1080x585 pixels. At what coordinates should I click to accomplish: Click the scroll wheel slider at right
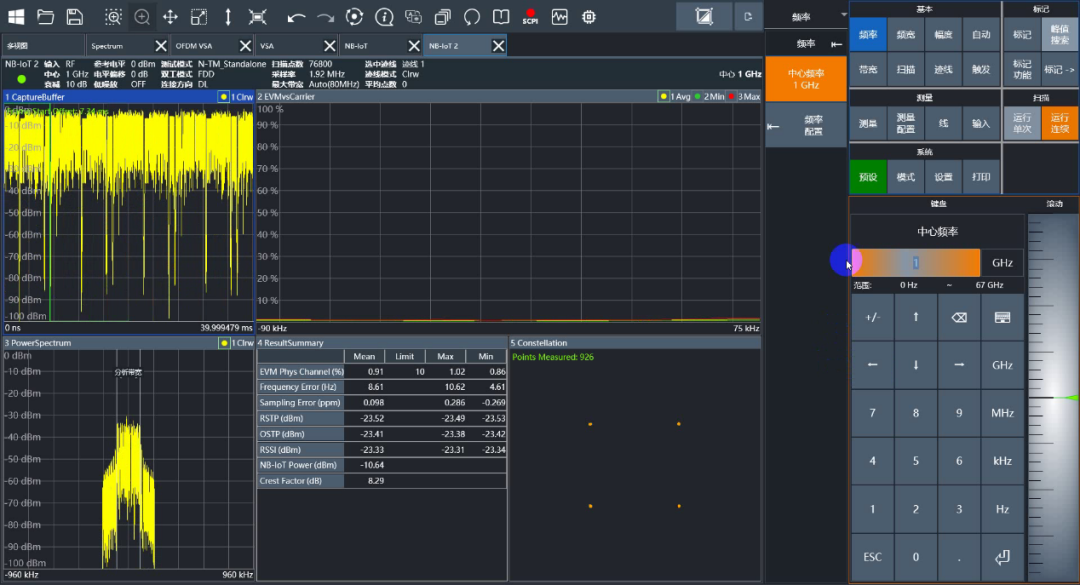(x=1053, y=398)
